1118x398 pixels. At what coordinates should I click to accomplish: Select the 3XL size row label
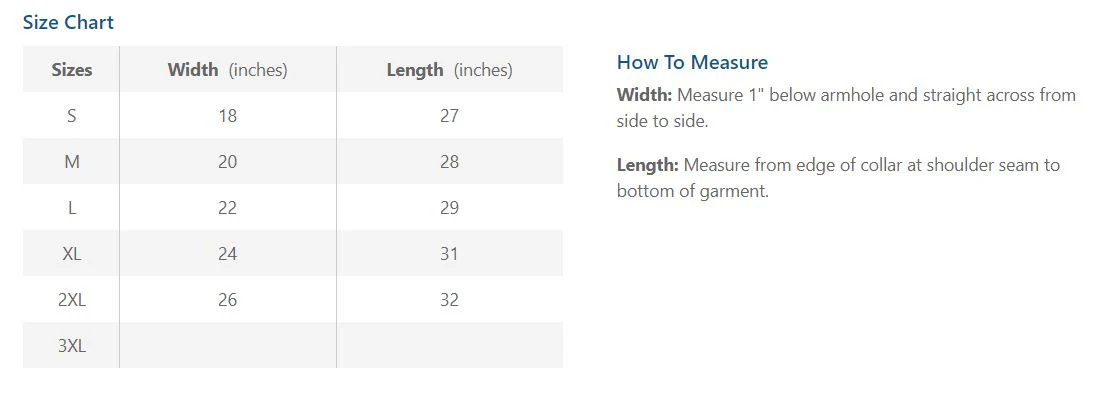point(71,346)
